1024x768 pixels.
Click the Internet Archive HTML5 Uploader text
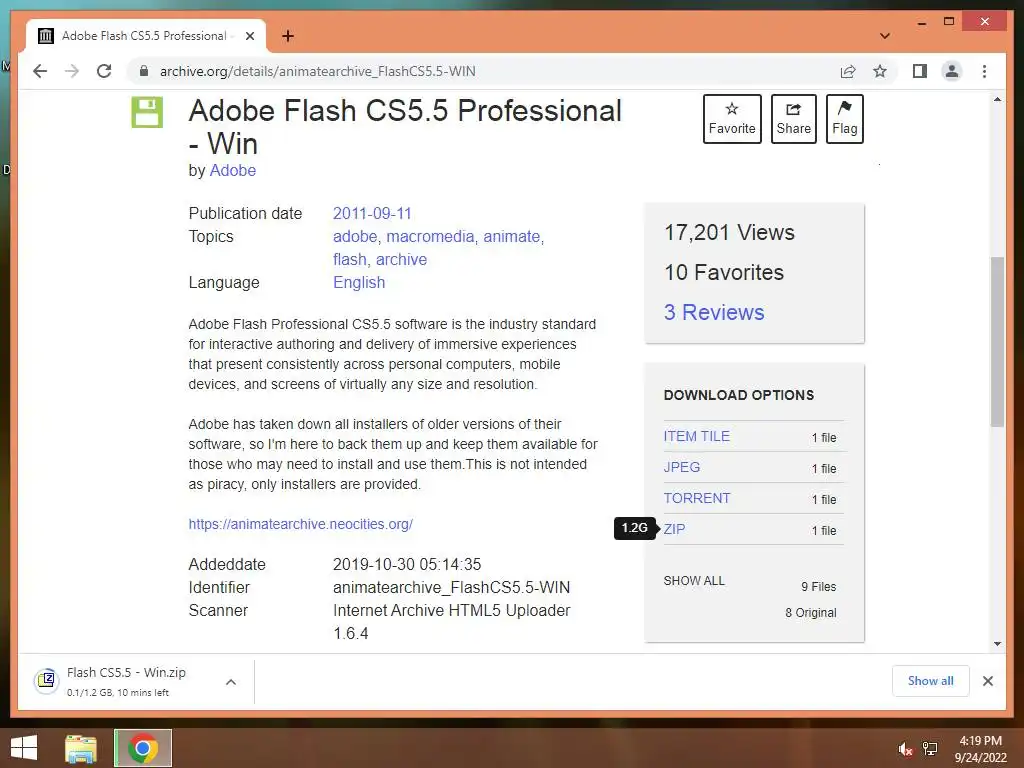[451, 611]
